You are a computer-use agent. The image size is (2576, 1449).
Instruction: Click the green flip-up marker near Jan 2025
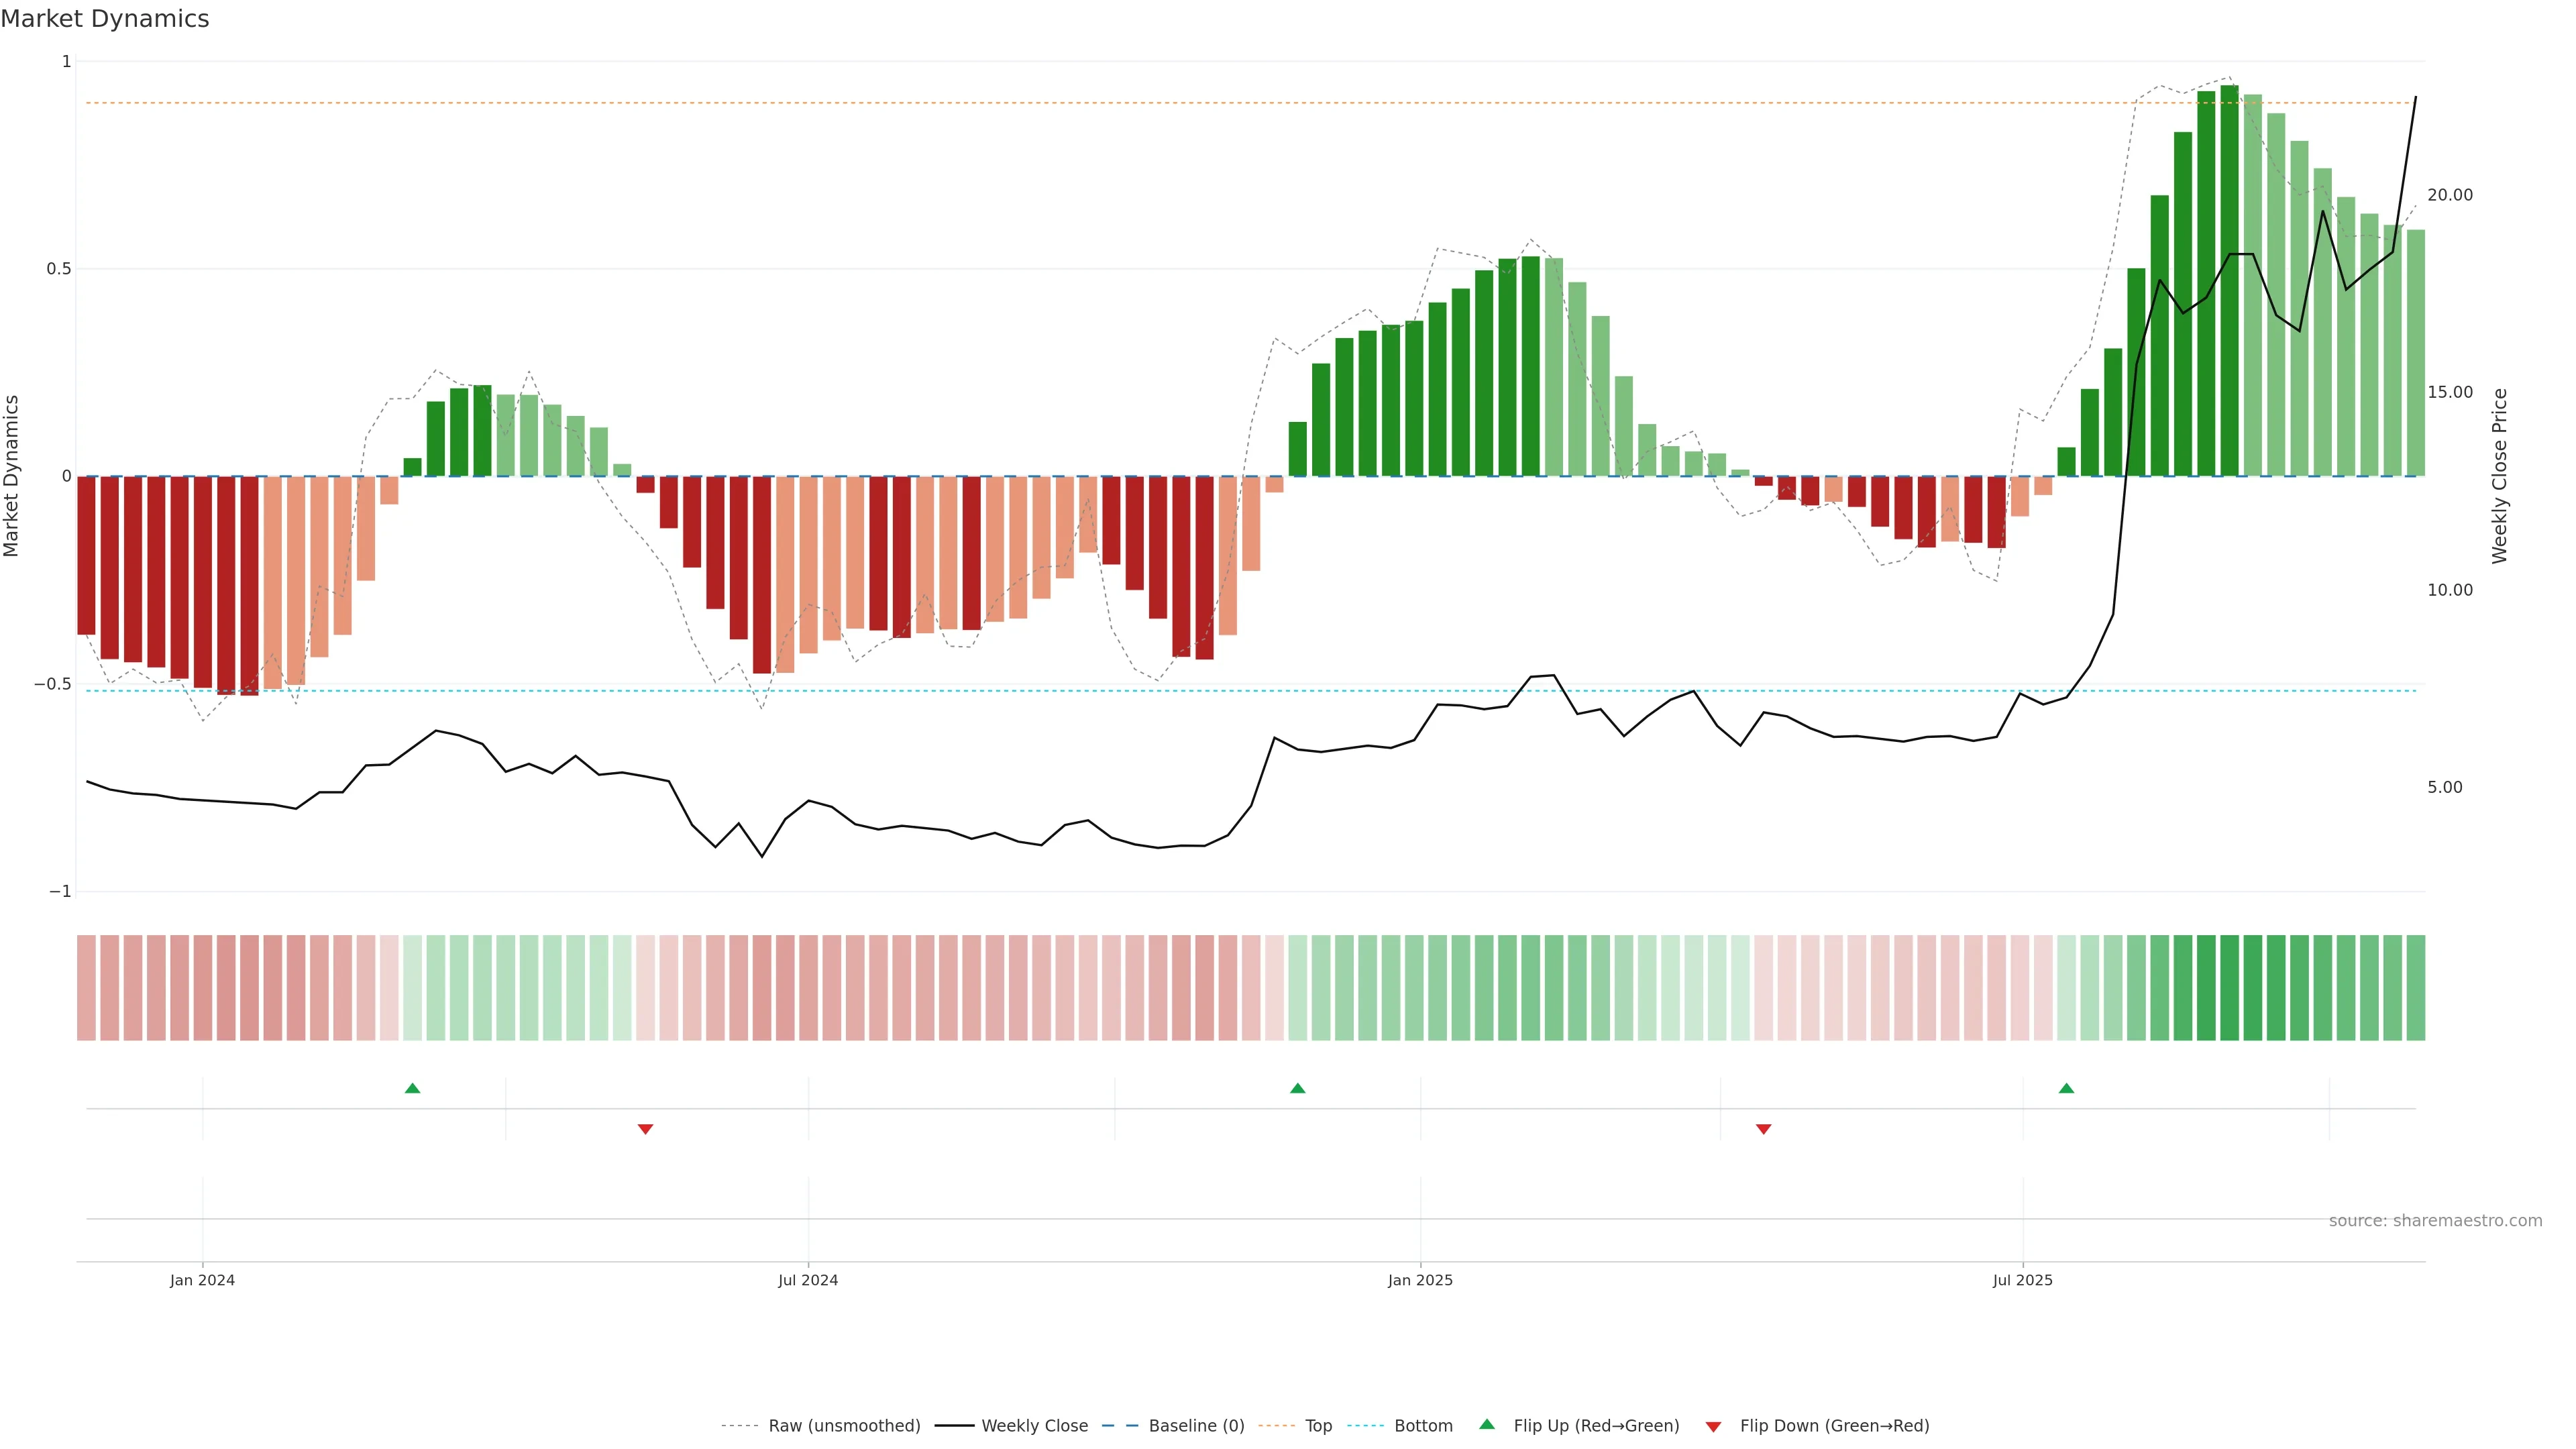click(1297, 1088)
